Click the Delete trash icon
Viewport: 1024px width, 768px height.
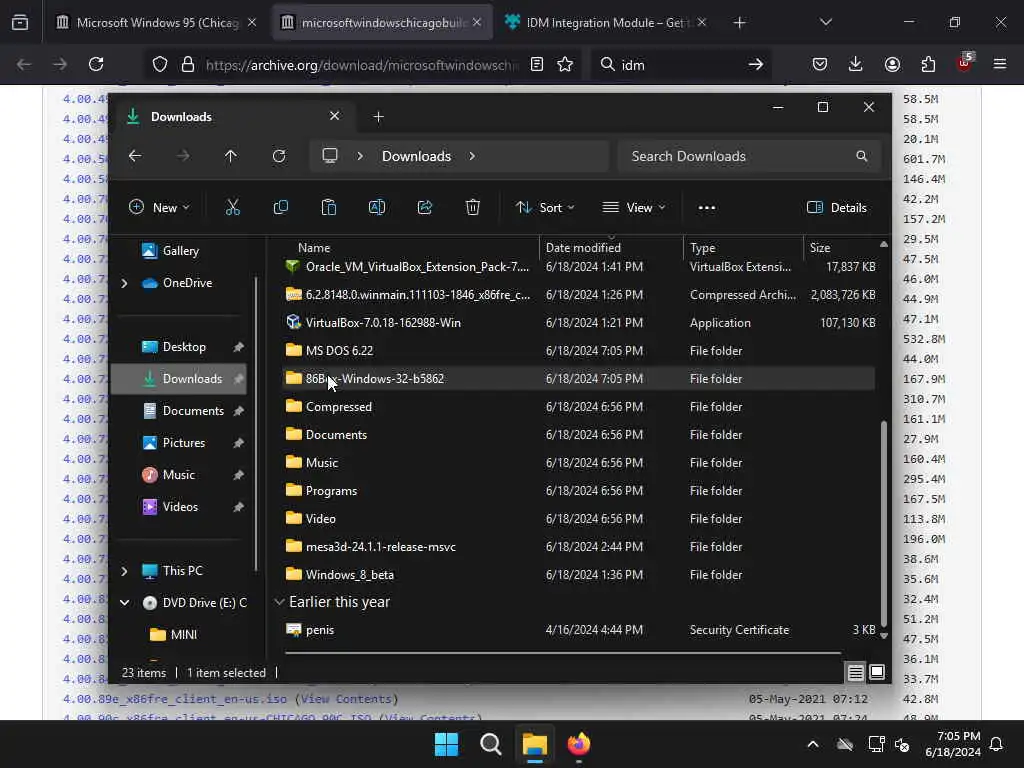tap(473, 208)
